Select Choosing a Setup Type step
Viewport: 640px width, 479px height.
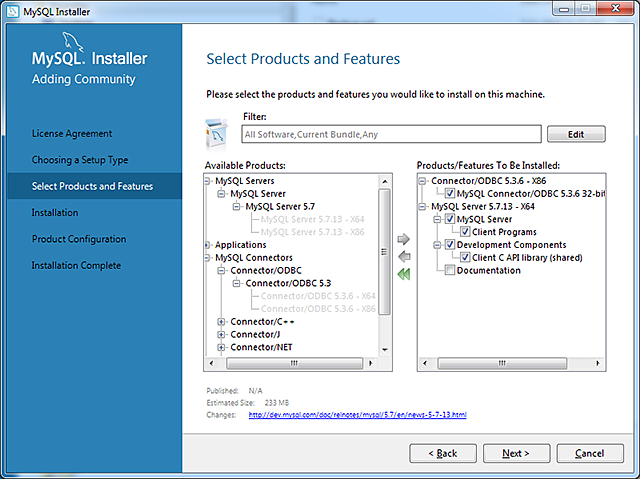80,160
